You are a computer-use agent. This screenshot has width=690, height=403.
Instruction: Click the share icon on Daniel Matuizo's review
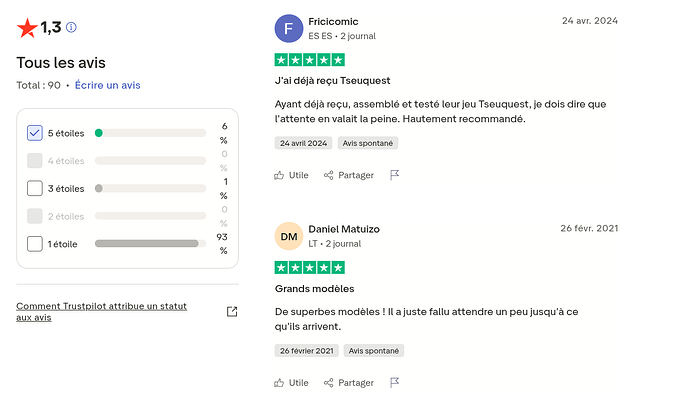coord(329,382)
